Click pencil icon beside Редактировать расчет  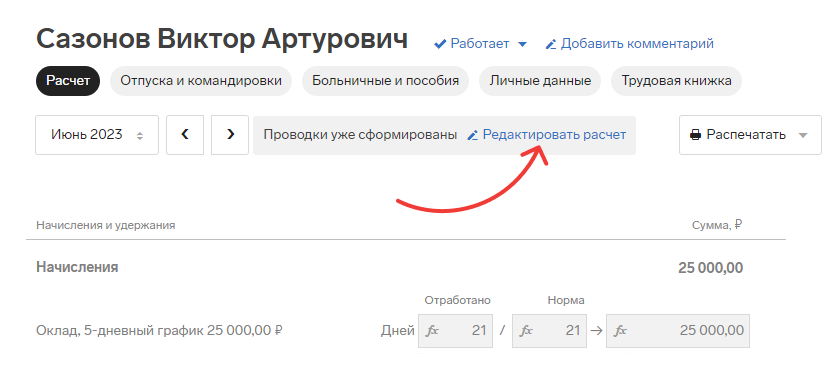tap(472, 135)
